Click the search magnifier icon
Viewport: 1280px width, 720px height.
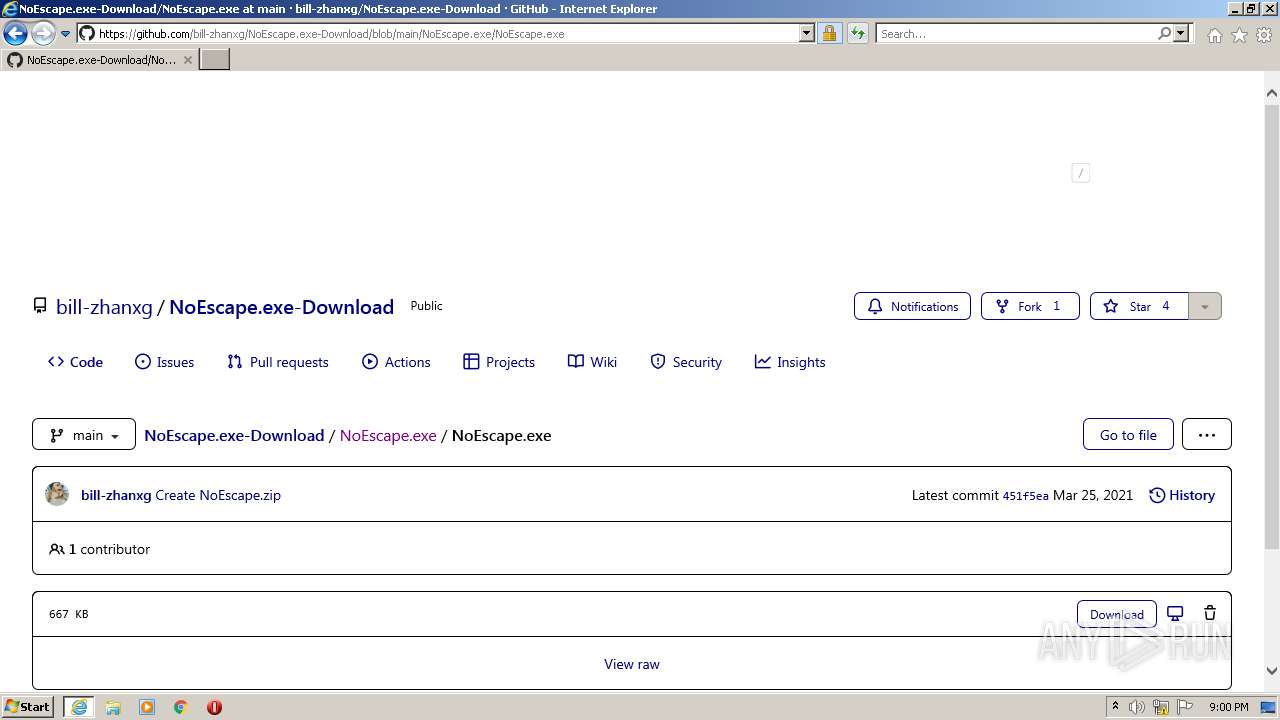pyautogui.click(x=1164, y=33)
